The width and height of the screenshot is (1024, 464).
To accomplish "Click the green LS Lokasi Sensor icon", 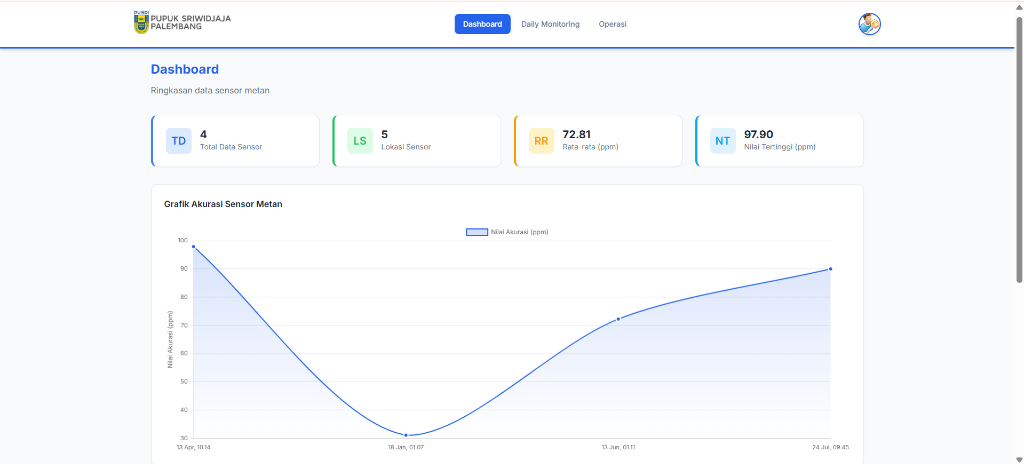I will pos(360,141).
